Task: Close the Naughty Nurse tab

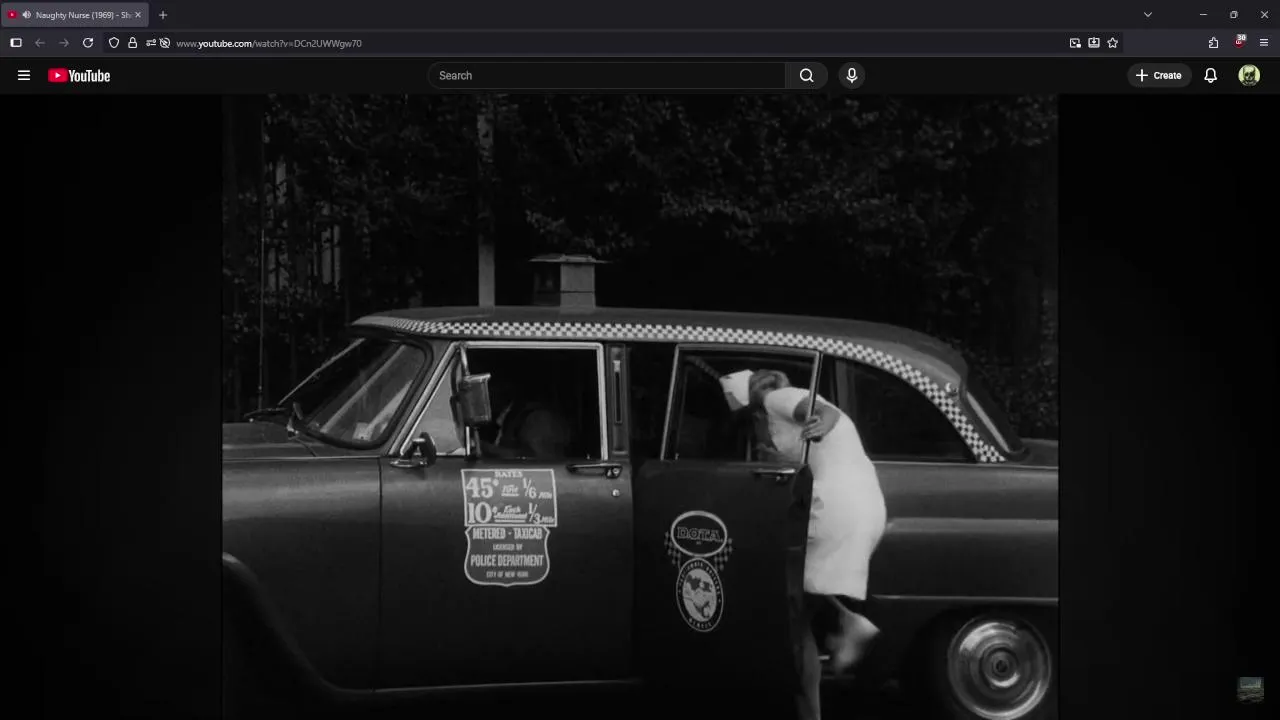Action: 138,15
